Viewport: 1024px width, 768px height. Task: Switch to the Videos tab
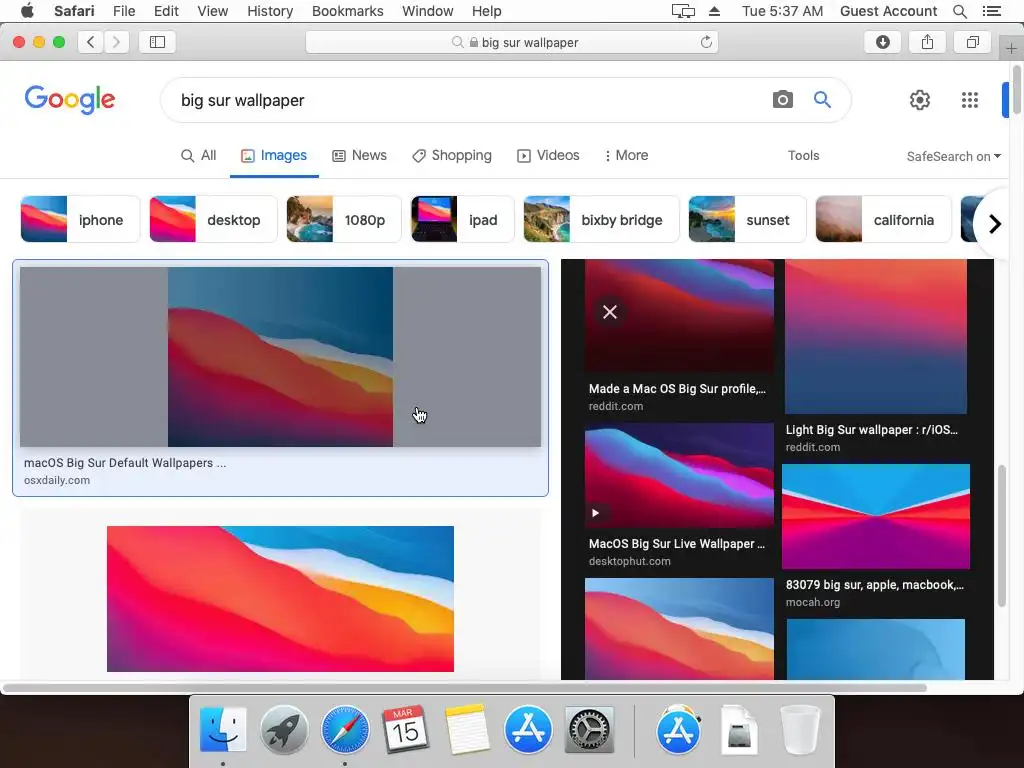pyautogui.click(x=549, y=155)
